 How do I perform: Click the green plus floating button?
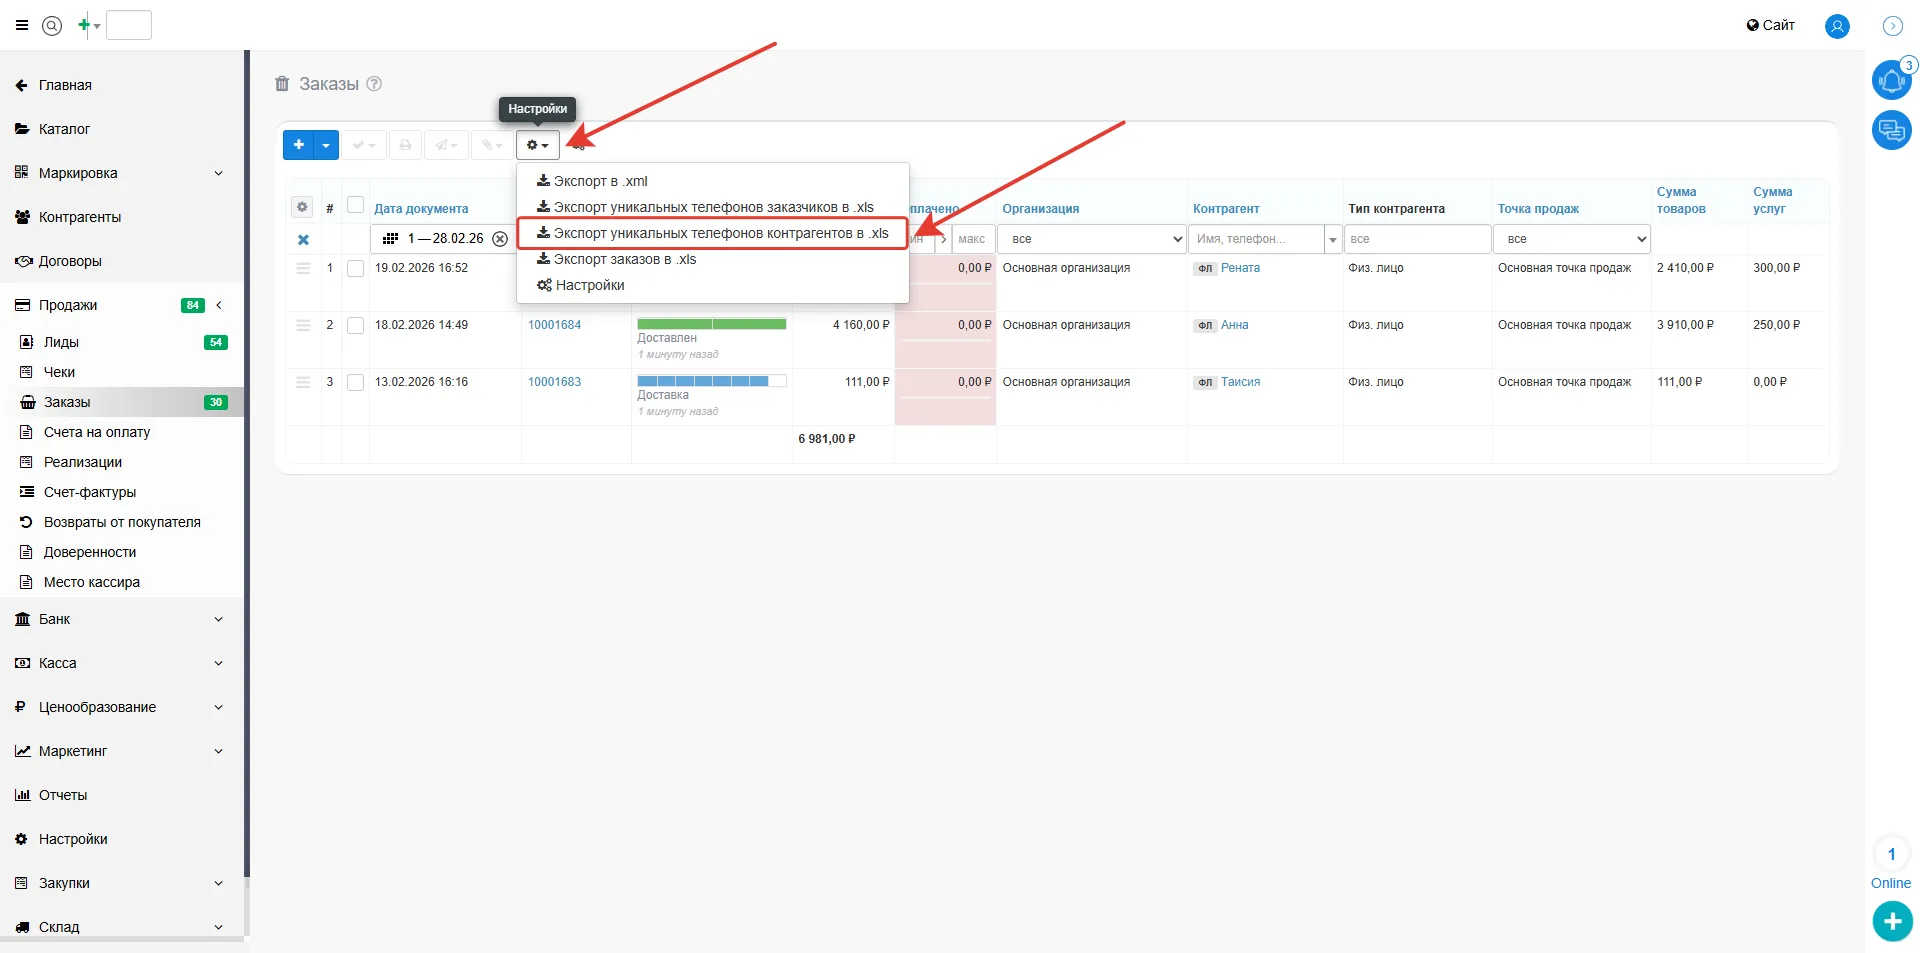pyautogui.click(x=1892, y=921)
